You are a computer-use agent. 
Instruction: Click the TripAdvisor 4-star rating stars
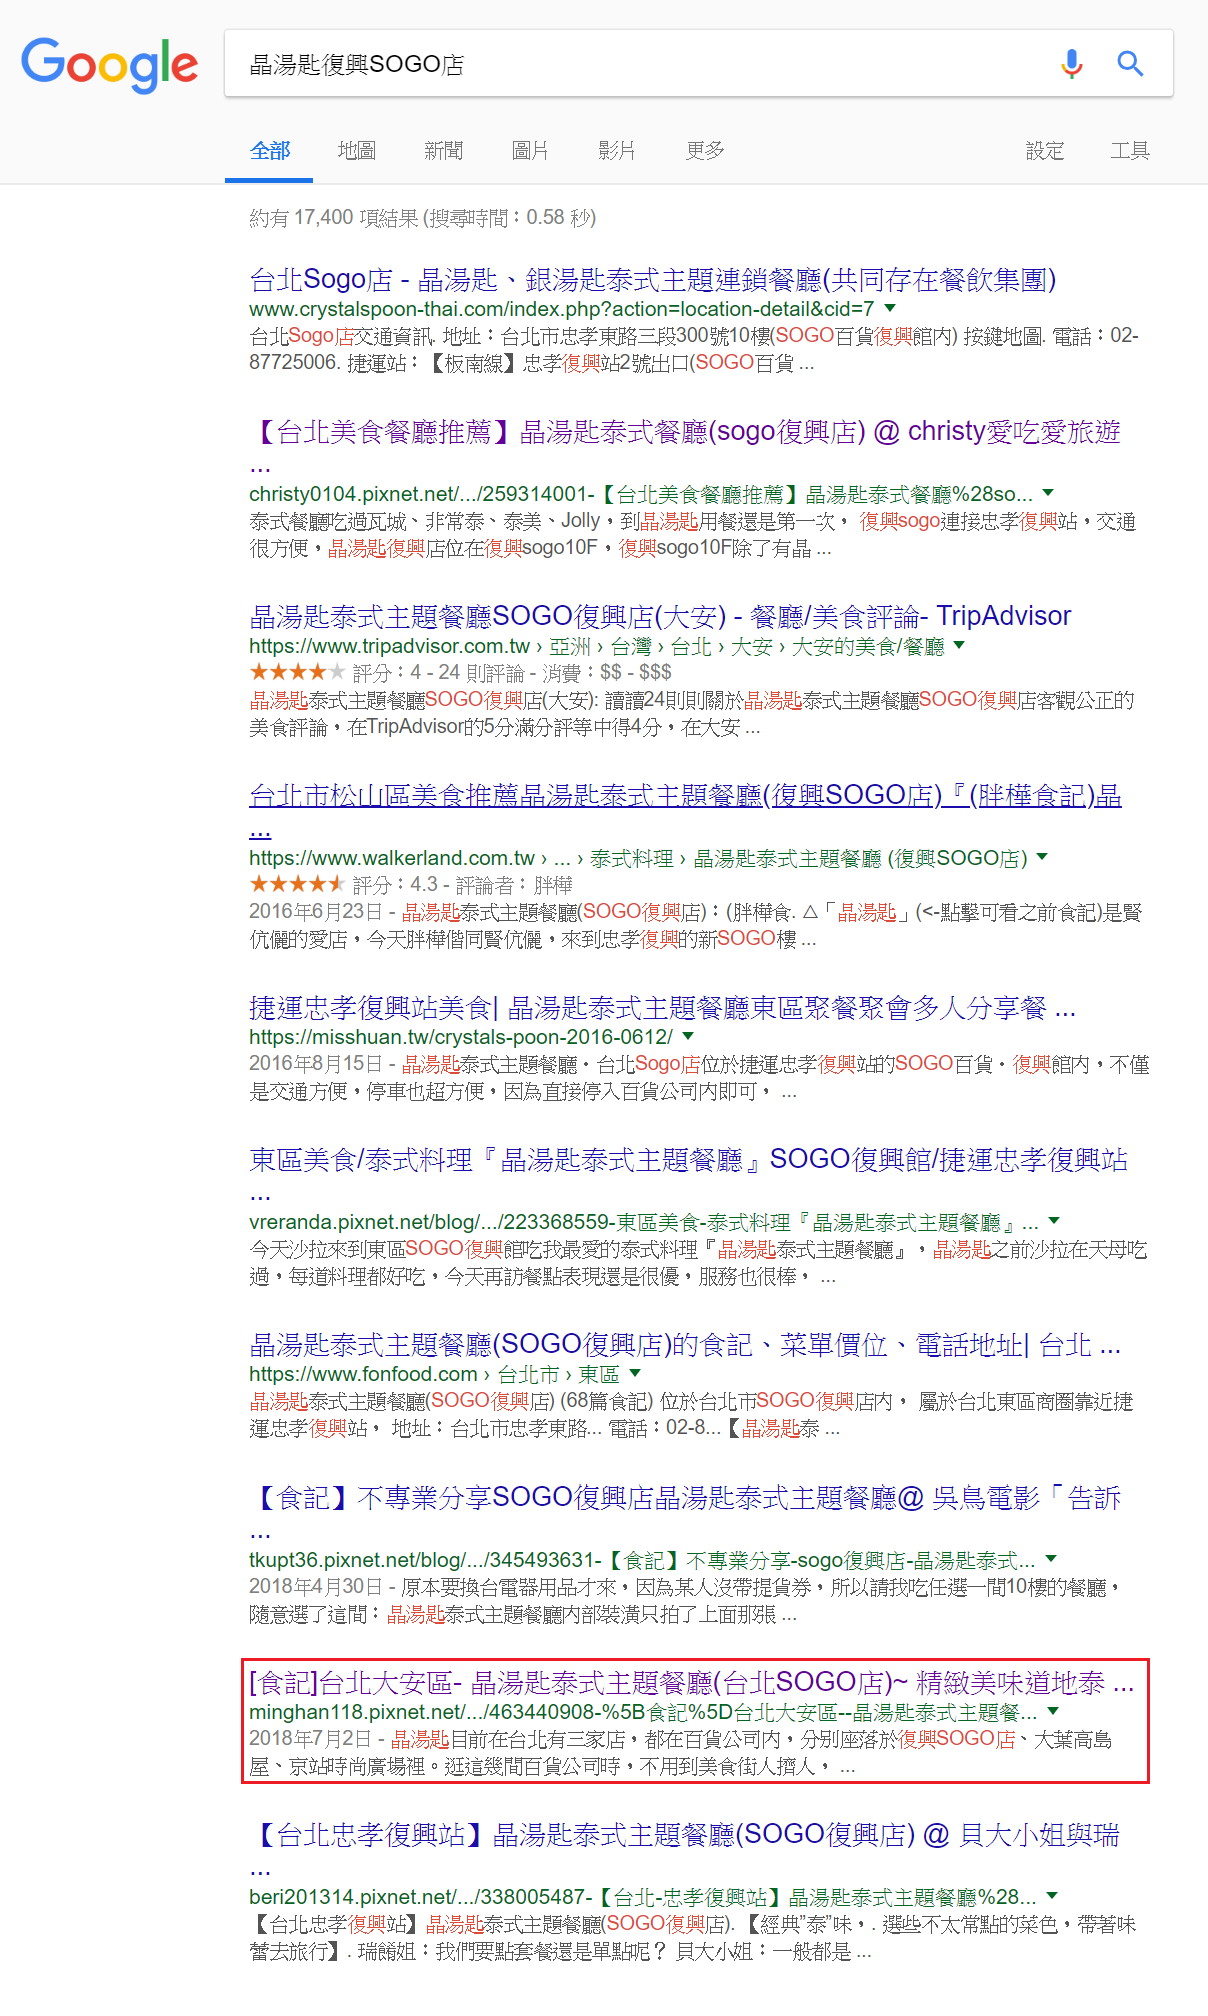297,672
